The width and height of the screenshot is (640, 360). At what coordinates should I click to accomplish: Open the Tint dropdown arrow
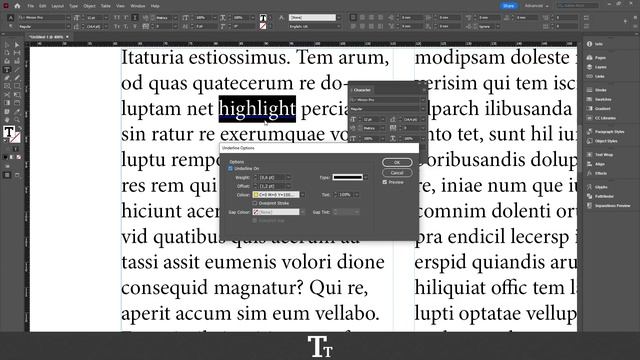click(356, 195)
